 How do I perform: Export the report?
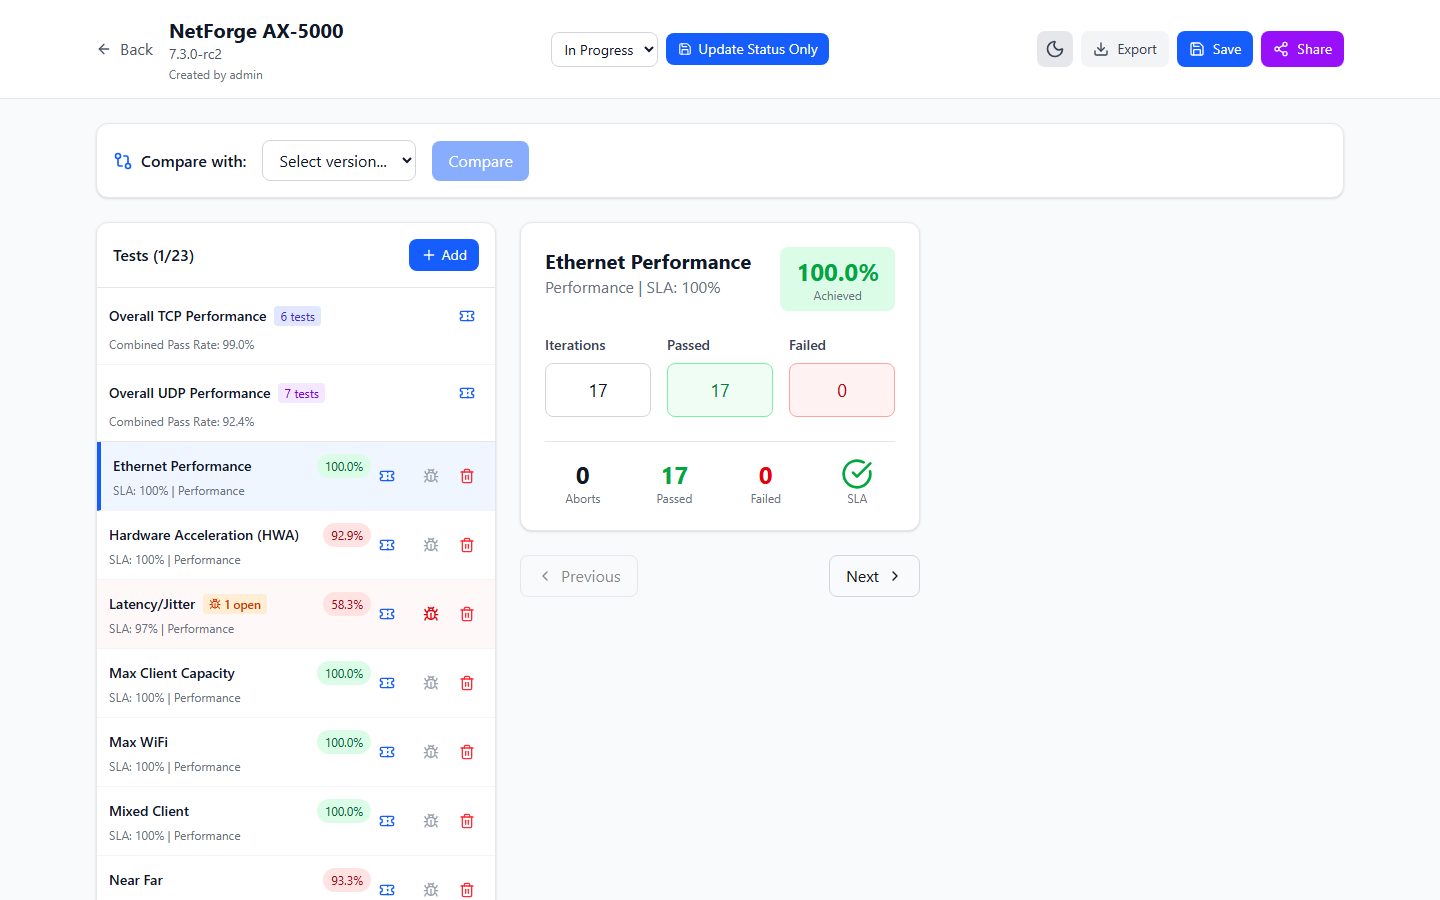[1125, 49]
